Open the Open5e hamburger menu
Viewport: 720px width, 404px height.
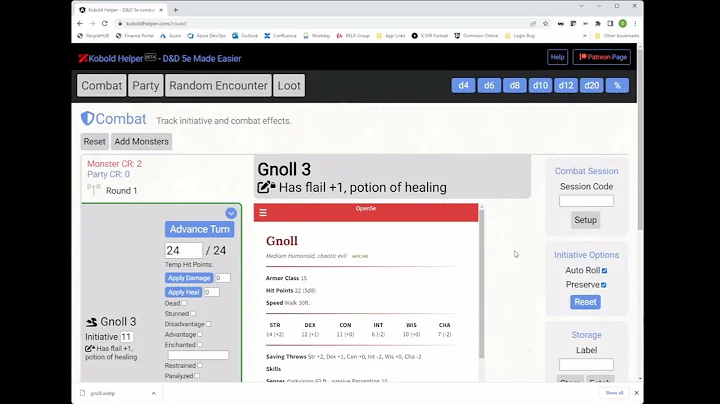(x=263, y=213)
